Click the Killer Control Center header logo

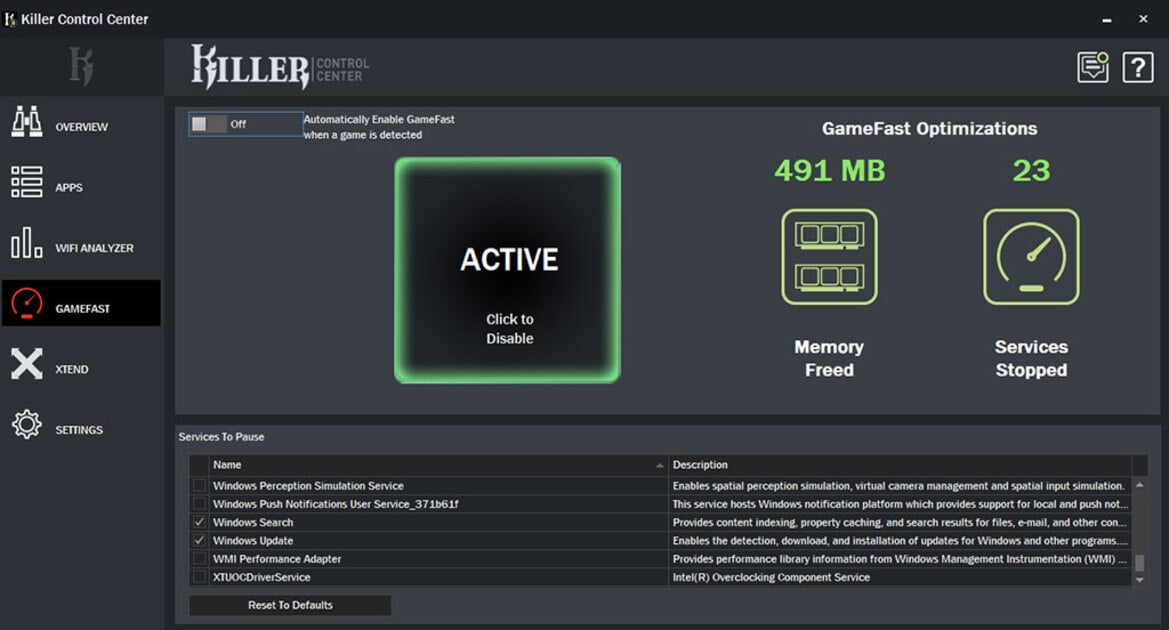[280, 67]
